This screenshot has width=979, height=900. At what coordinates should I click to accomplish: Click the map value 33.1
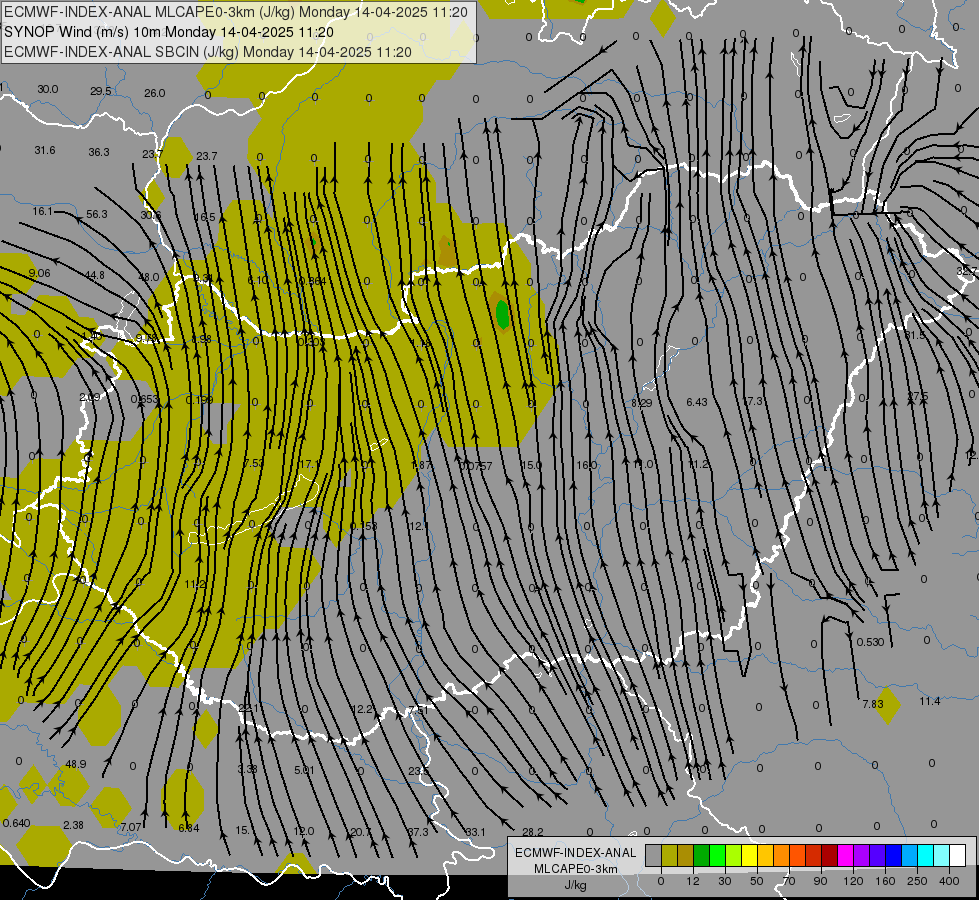475,832
